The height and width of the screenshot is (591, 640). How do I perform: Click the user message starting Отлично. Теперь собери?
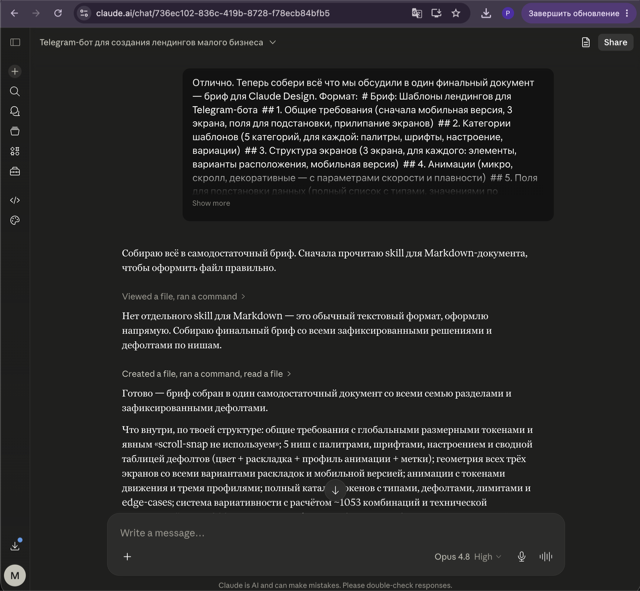point(368,144)
